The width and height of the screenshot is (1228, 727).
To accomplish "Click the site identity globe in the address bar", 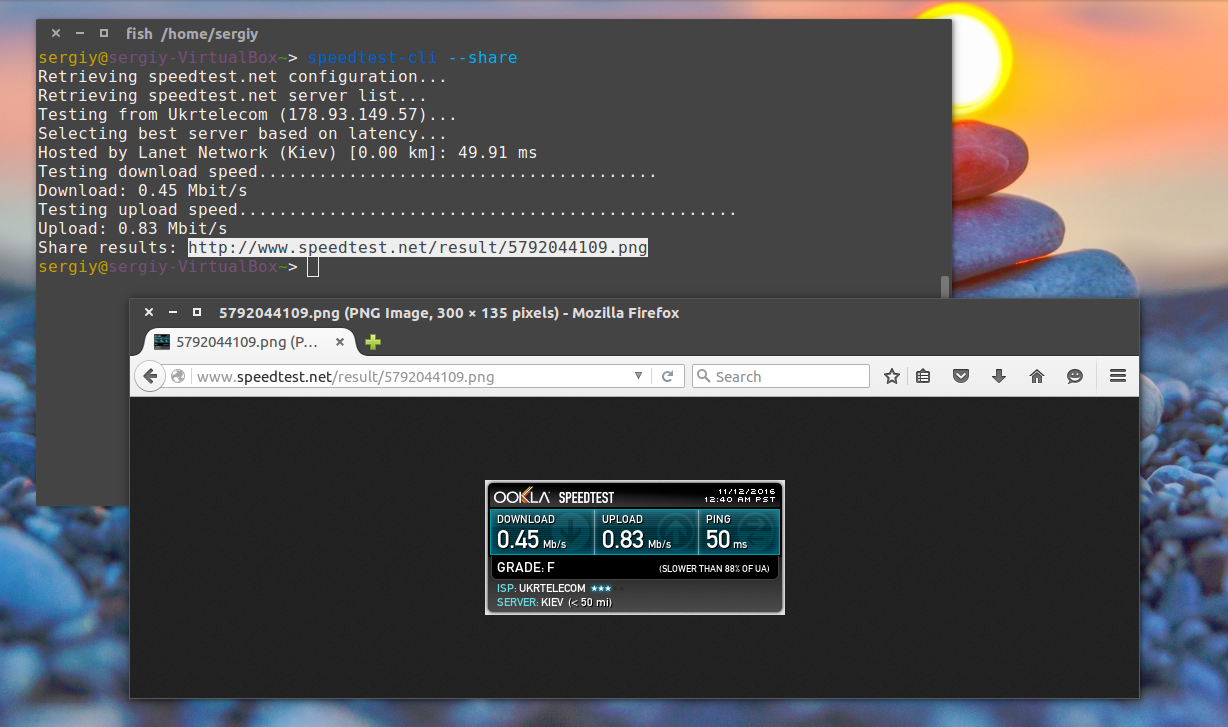I will (178, 376).
